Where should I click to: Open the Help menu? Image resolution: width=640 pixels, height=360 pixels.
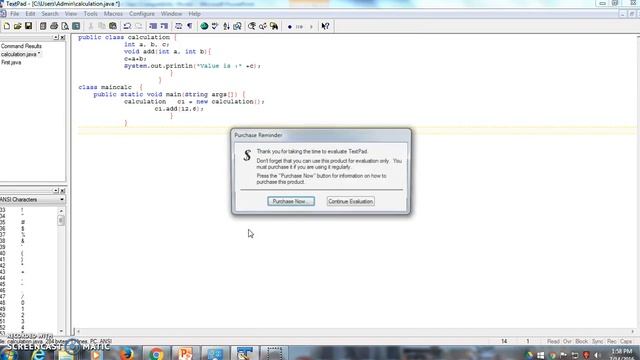(194, 13)
